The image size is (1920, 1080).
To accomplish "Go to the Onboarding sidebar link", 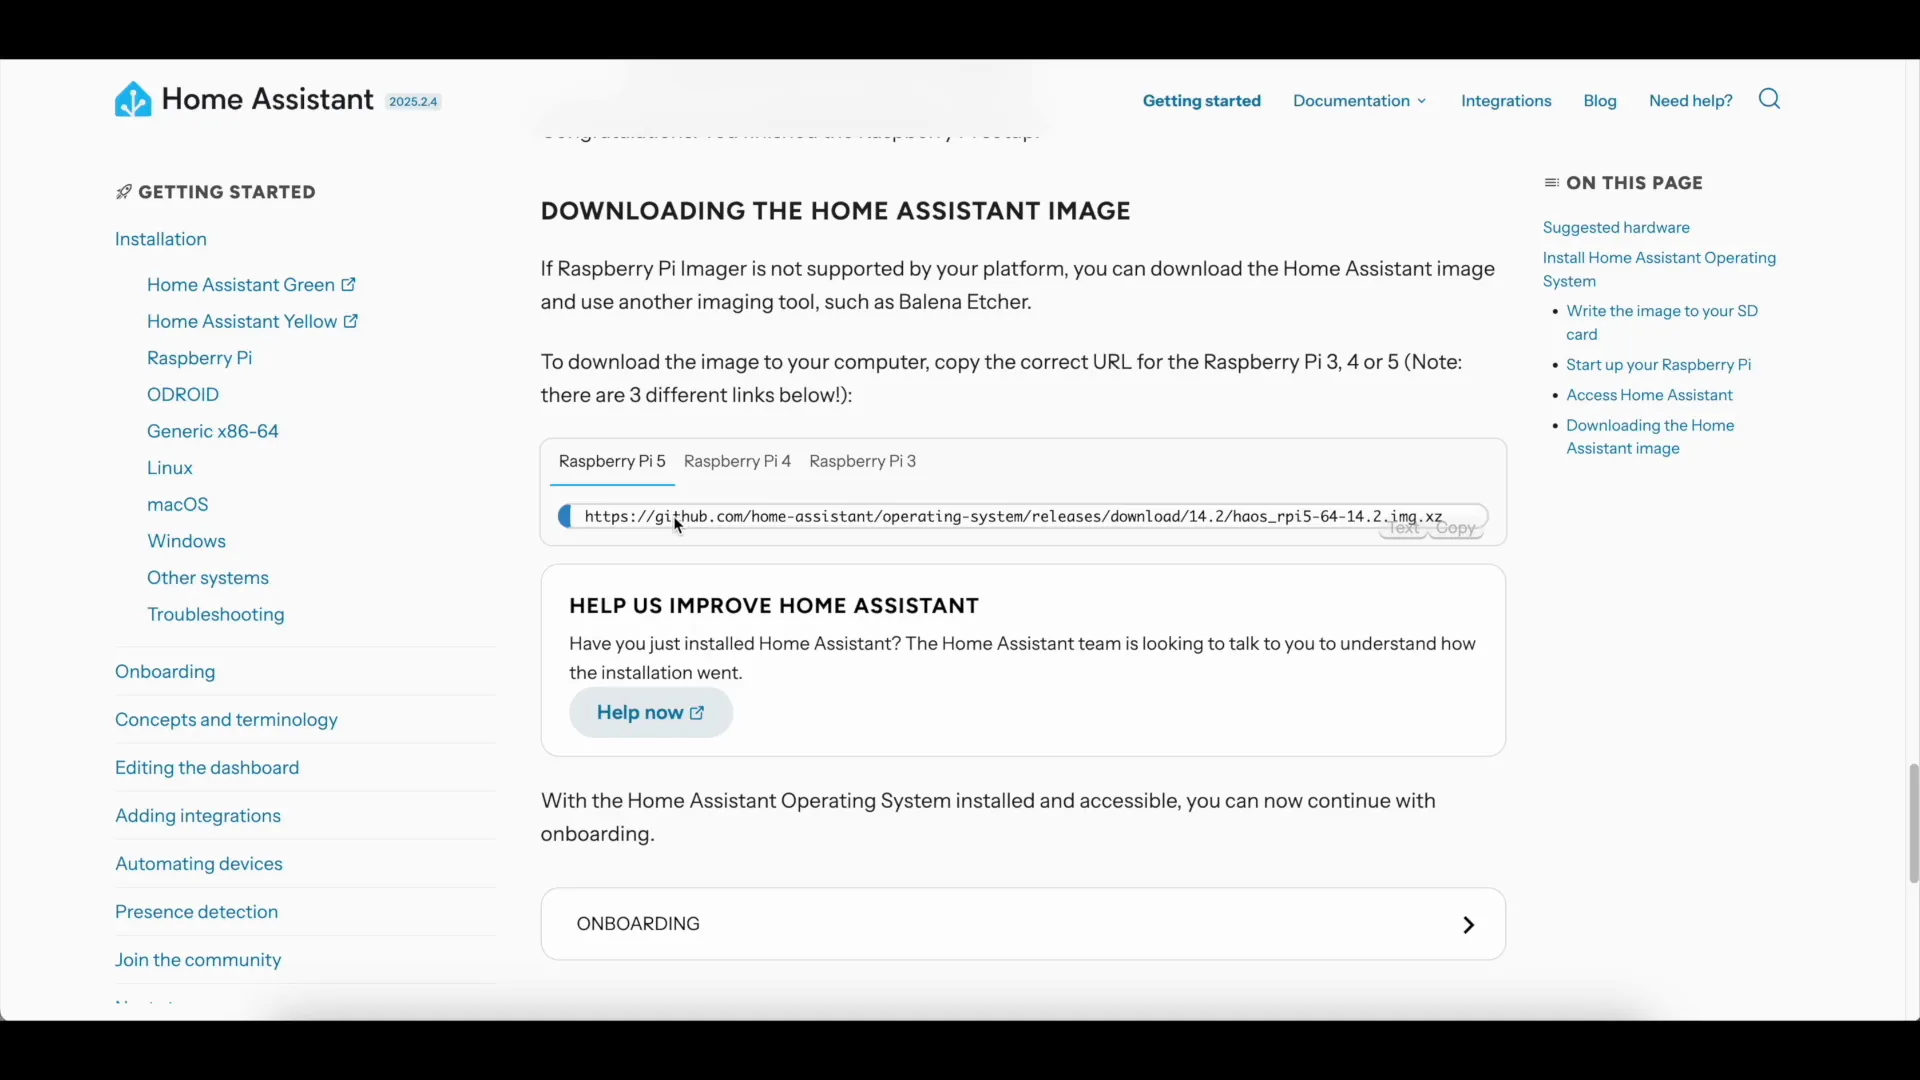I will pos(165,672).
